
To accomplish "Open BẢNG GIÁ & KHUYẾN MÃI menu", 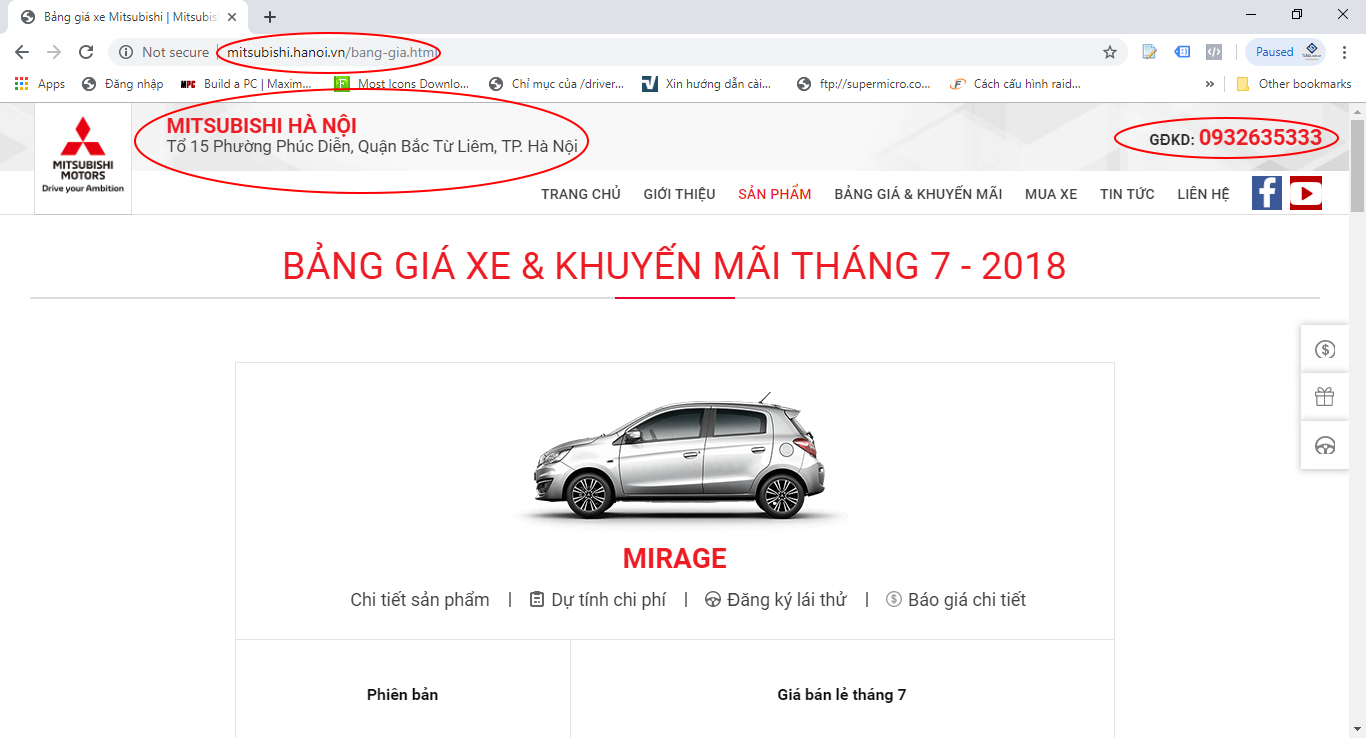I will (918, 194).
